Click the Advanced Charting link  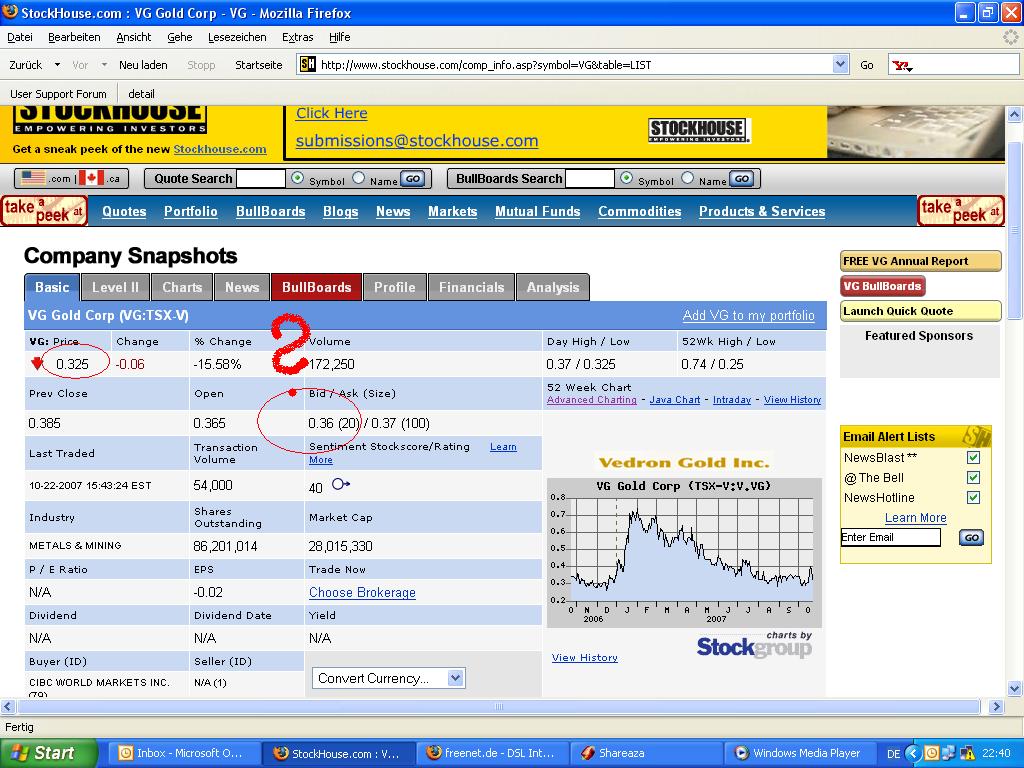[x=592, y=400]
